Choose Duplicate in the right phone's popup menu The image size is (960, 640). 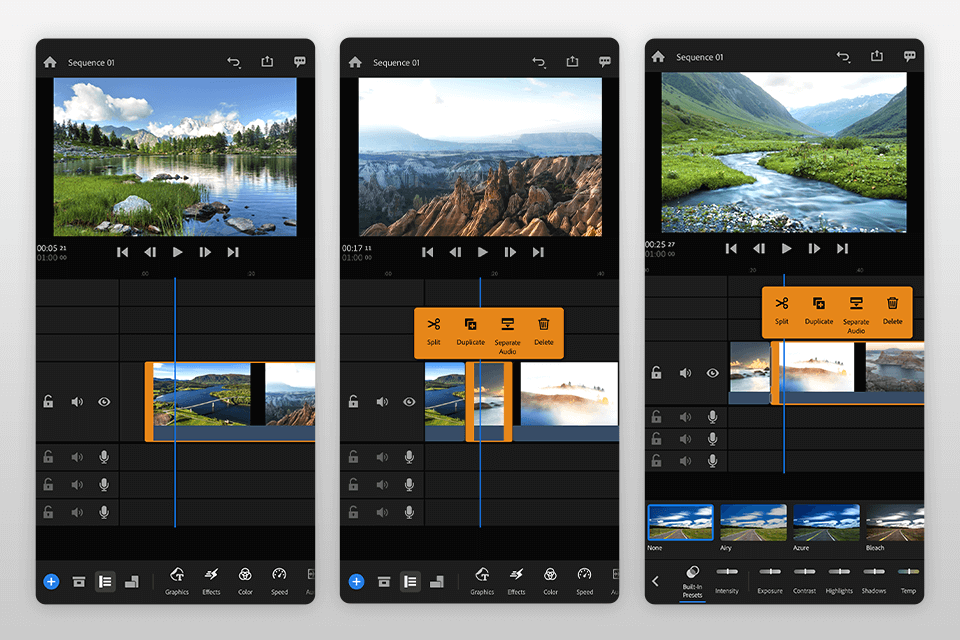[x=819, y=311]
